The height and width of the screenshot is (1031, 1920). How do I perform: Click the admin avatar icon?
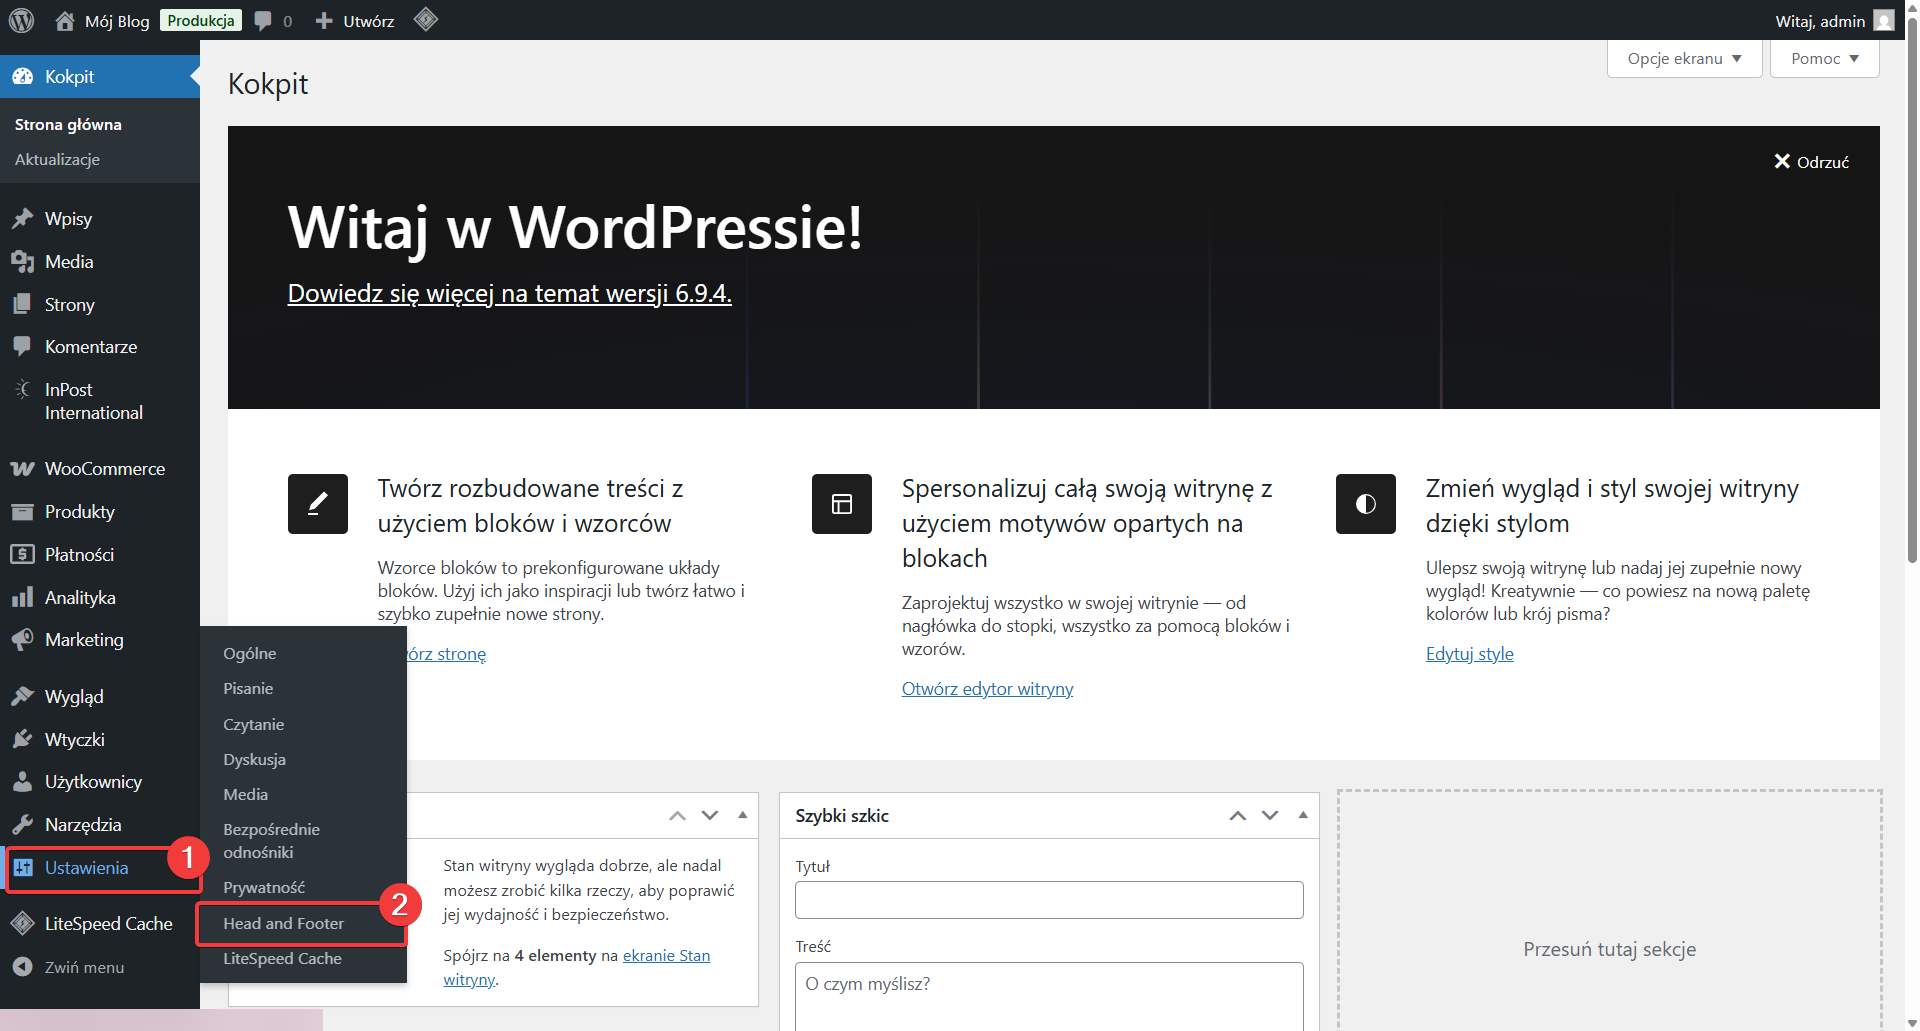point(1884,21)
